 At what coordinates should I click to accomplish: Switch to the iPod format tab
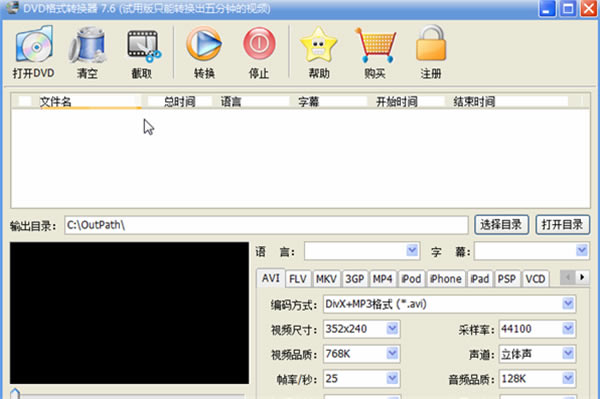pyautogui.click(x=411, y=279)
